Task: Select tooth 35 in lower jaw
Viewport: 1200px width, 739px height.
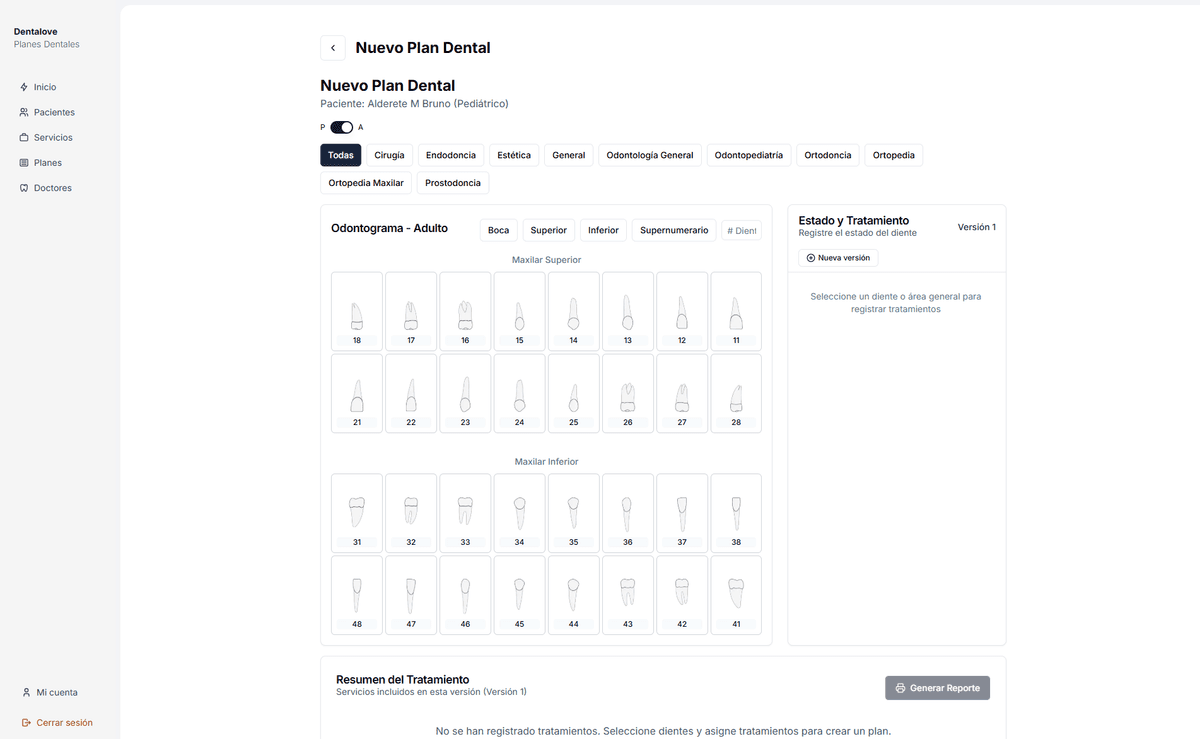Action: point(573,513)
